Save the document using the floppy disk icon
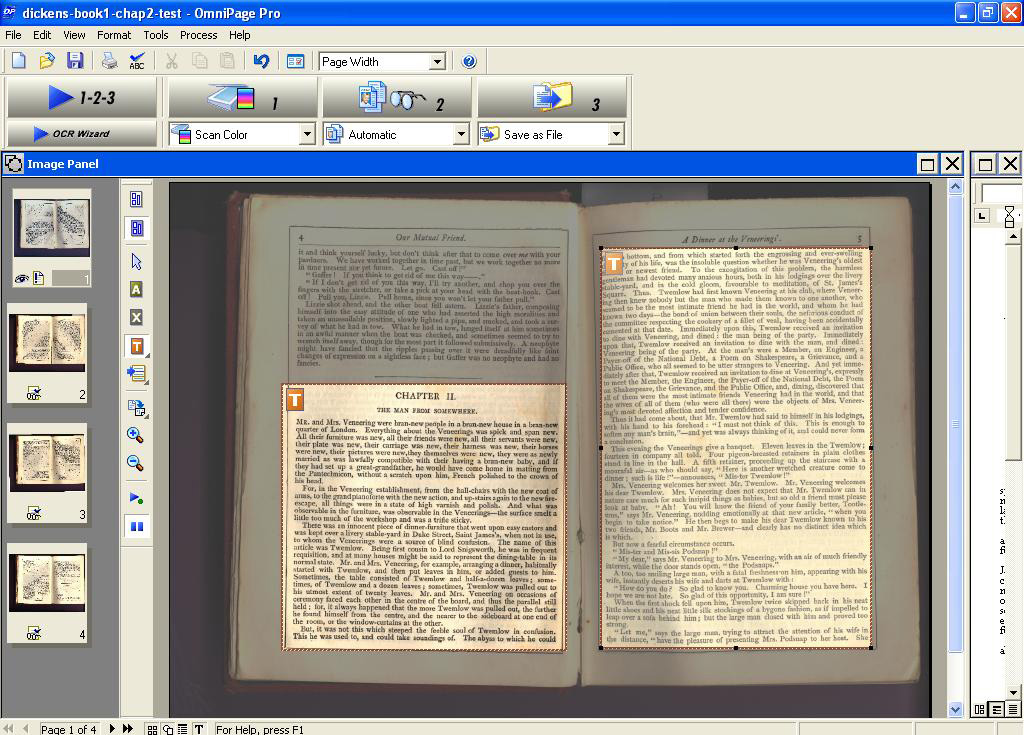The image size is (1024, 735). 74,61
